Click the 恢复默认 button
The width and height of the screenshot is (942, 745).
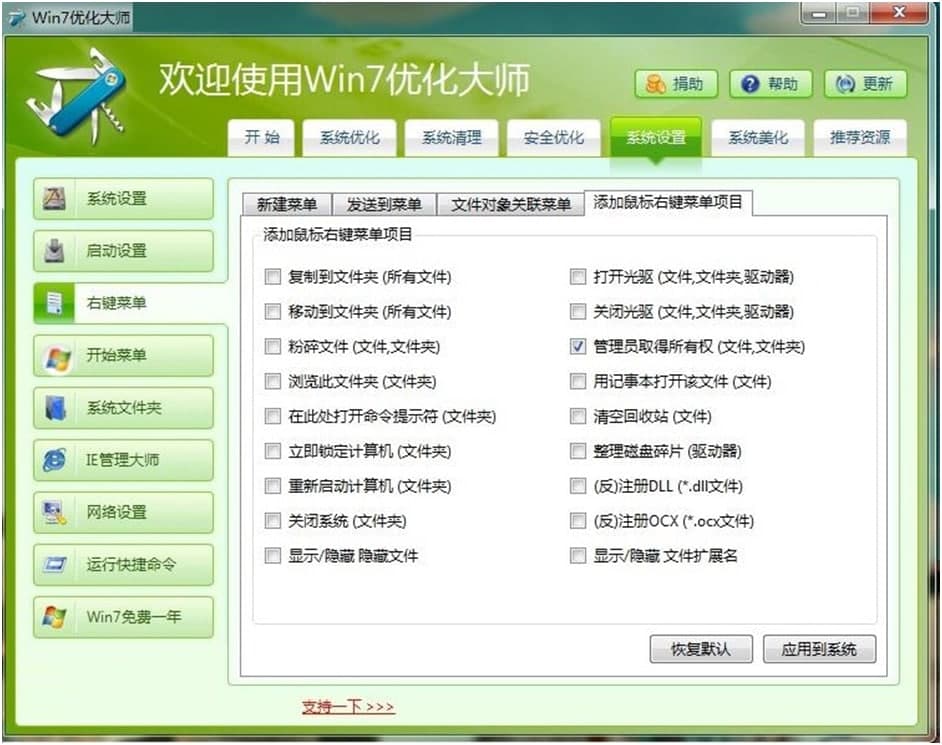pos(701,649)
